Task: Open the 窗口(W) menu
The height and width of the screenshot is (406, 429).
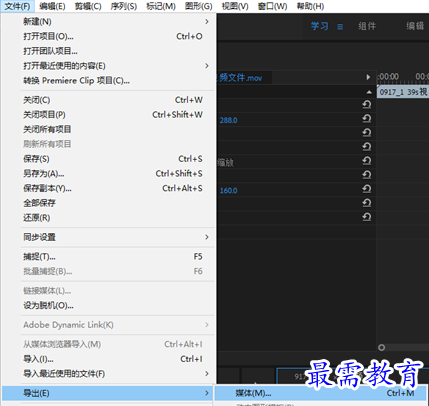Action: [x=272, y=6]
